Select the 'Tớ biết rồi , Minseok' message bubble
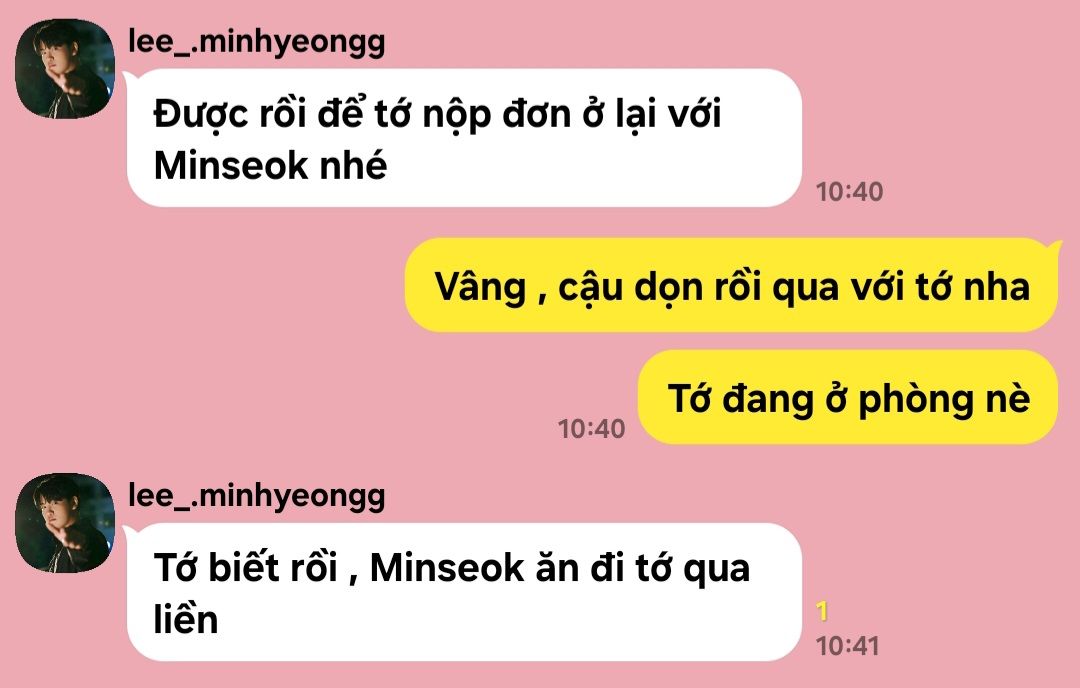 click(464, 592)
